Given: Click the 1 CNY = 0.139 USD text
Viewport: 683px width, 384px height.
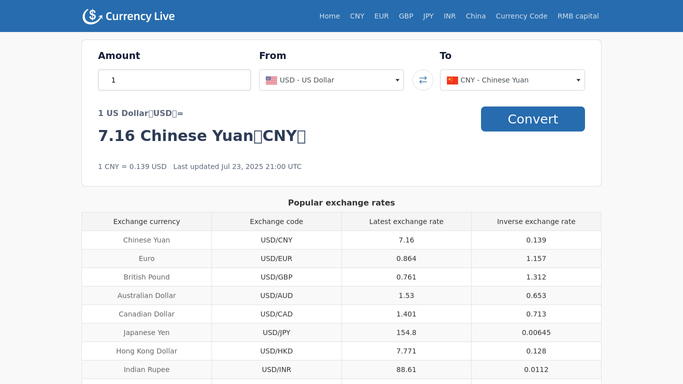Looking at the screenshot, I should pyautogui.click(x=132, y=167).
